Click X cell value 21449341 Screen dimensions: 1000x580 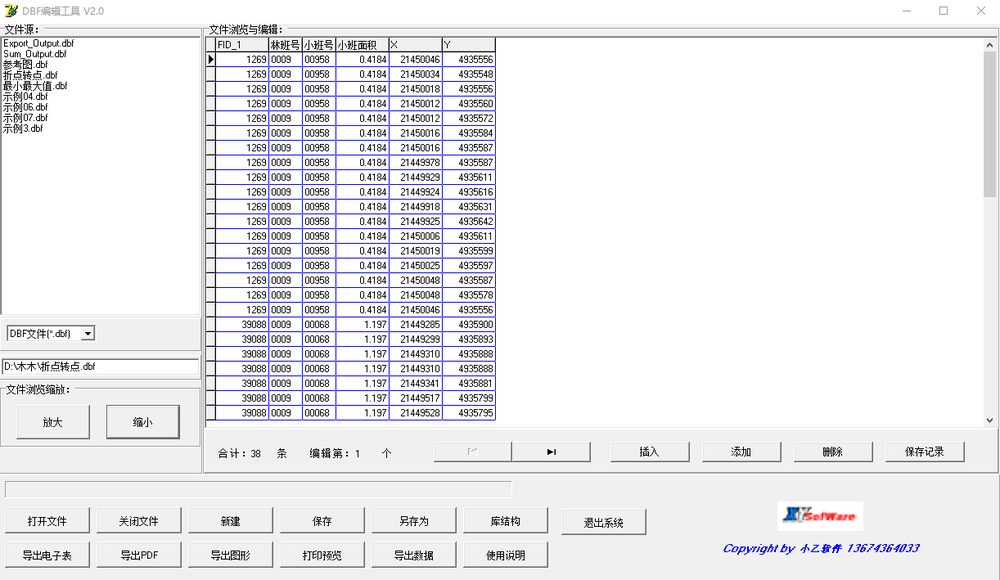point(415,383)
